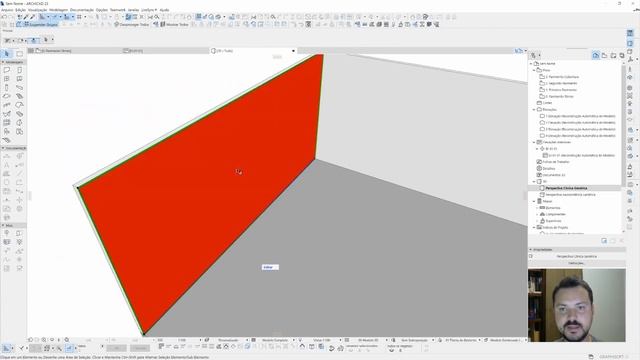Collapse the Documentação toolbox section
Viewport: 640px width, 360px height.
(3, 148)
